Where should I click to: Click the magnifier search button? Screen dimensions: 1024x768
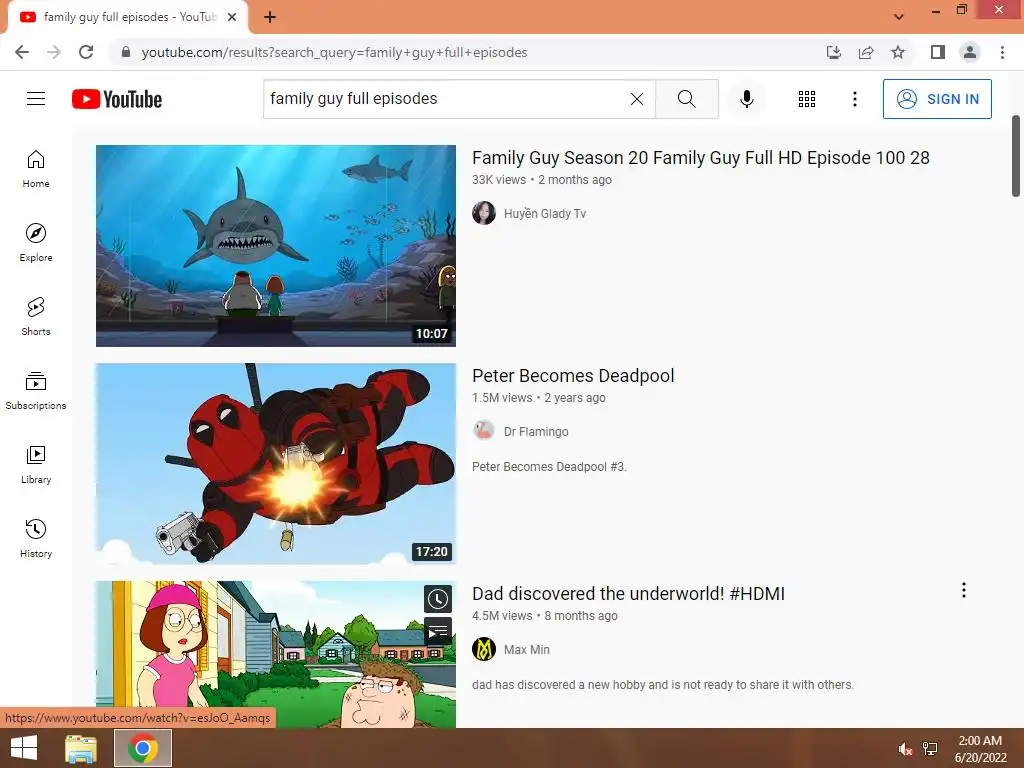[686, 99]
